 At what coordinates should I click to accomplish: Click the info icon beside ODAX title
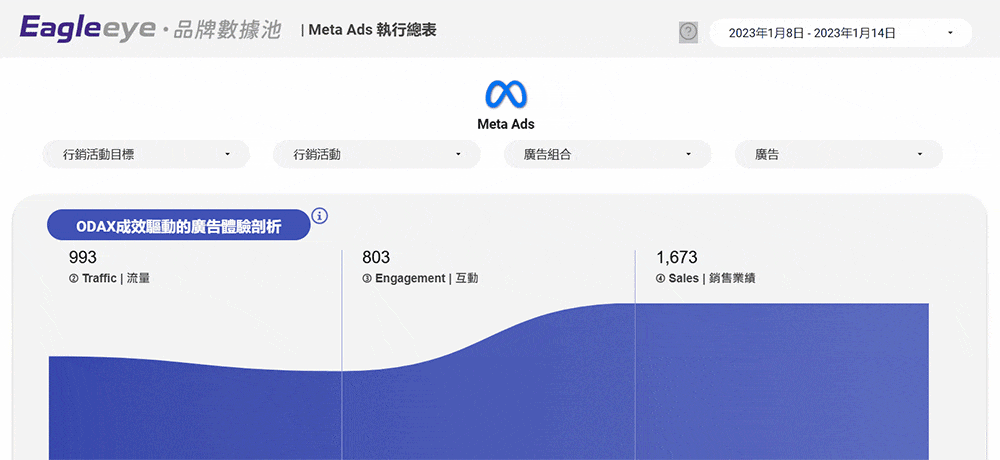tap(320, 216)
